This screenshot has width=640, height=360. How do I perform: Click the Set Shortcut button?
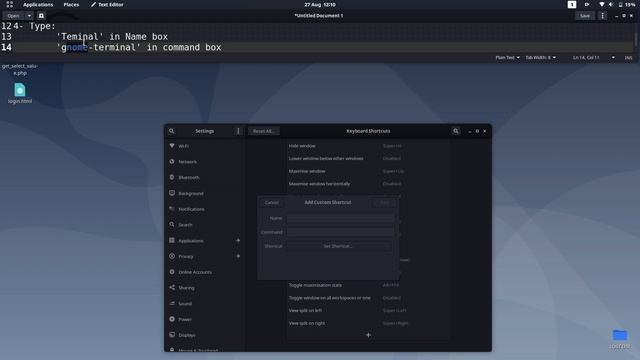click(338, 246)
